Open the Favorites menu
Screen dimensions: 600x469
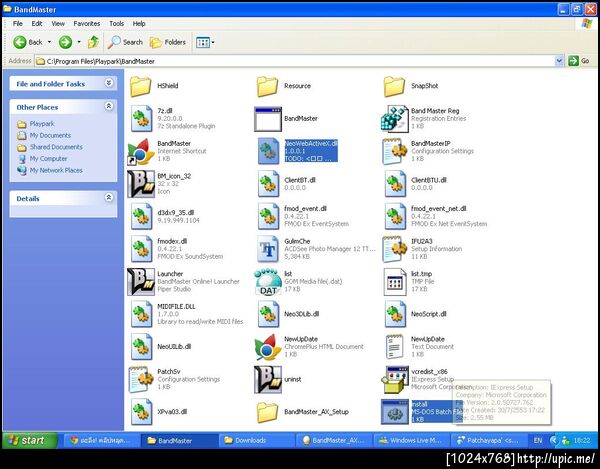(86, 23)
